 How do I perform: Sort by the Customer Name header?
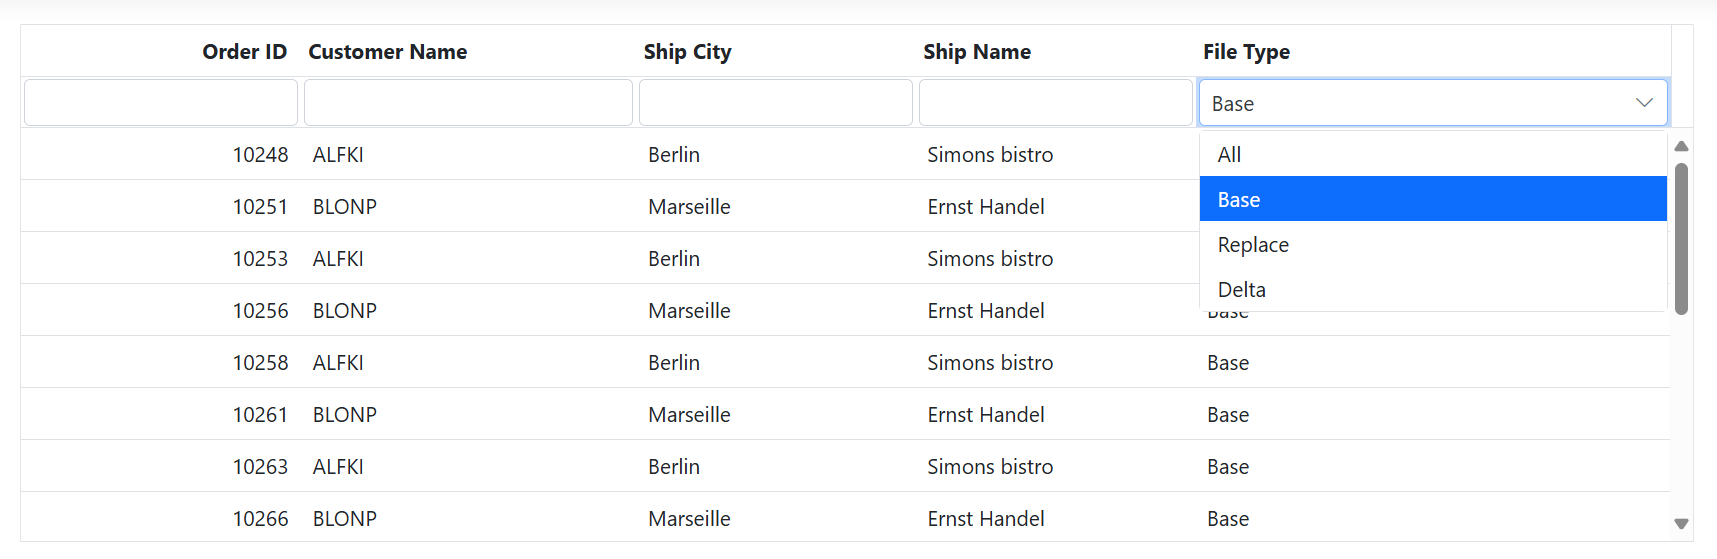(x=388, y=52)
